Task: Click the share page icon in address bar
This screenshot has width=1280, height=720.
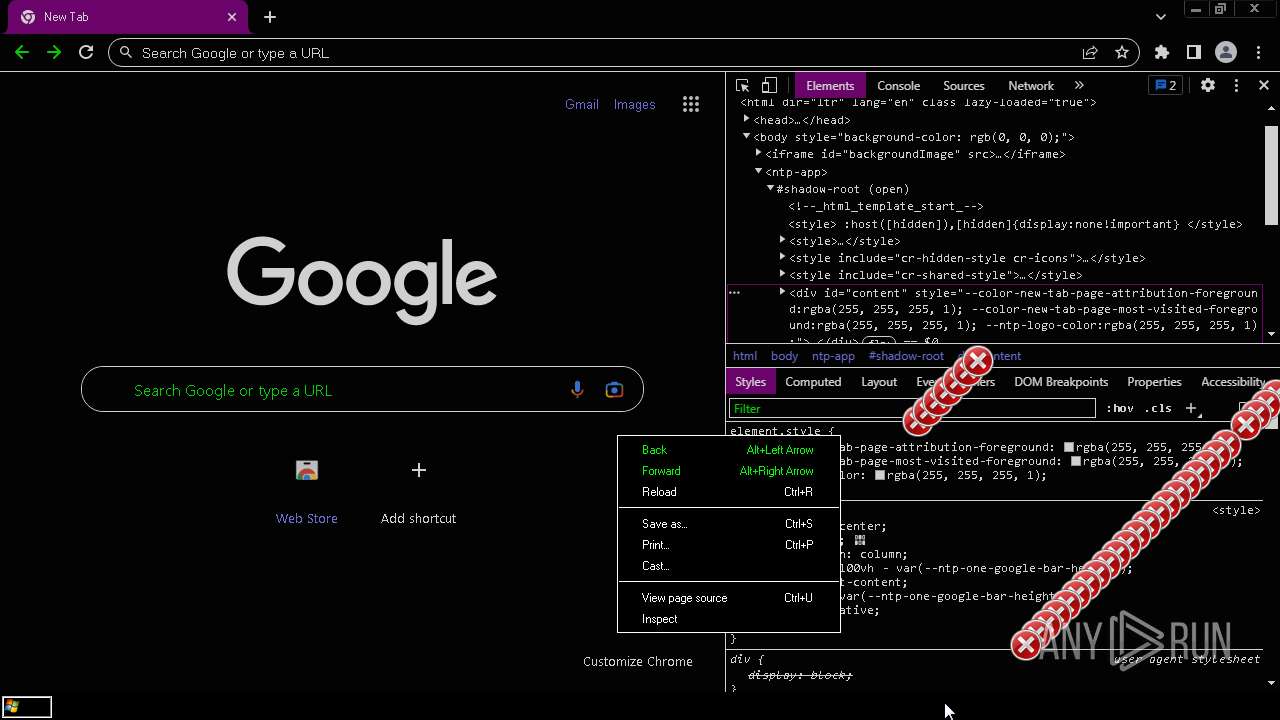Action: [1090, 53]
